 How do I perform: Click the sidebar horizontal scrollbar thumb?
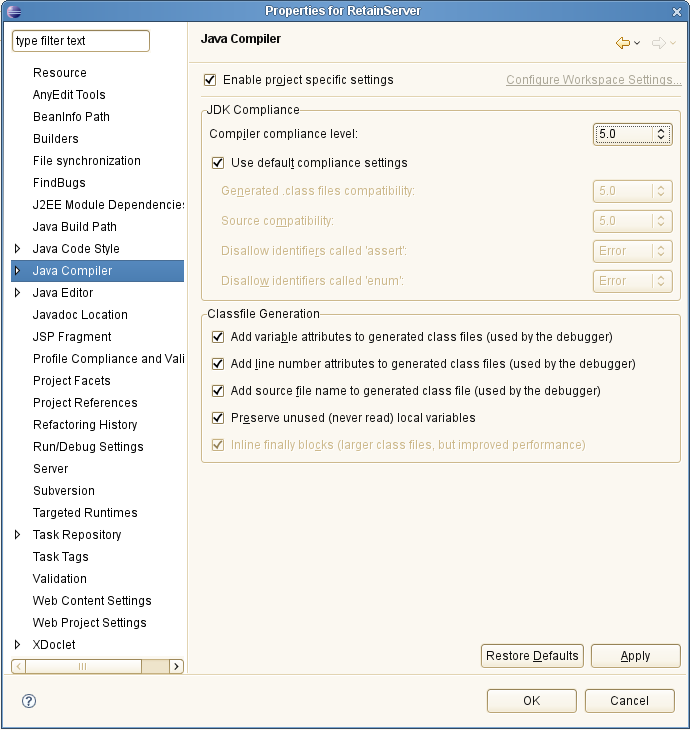click(x=83, y=666)
